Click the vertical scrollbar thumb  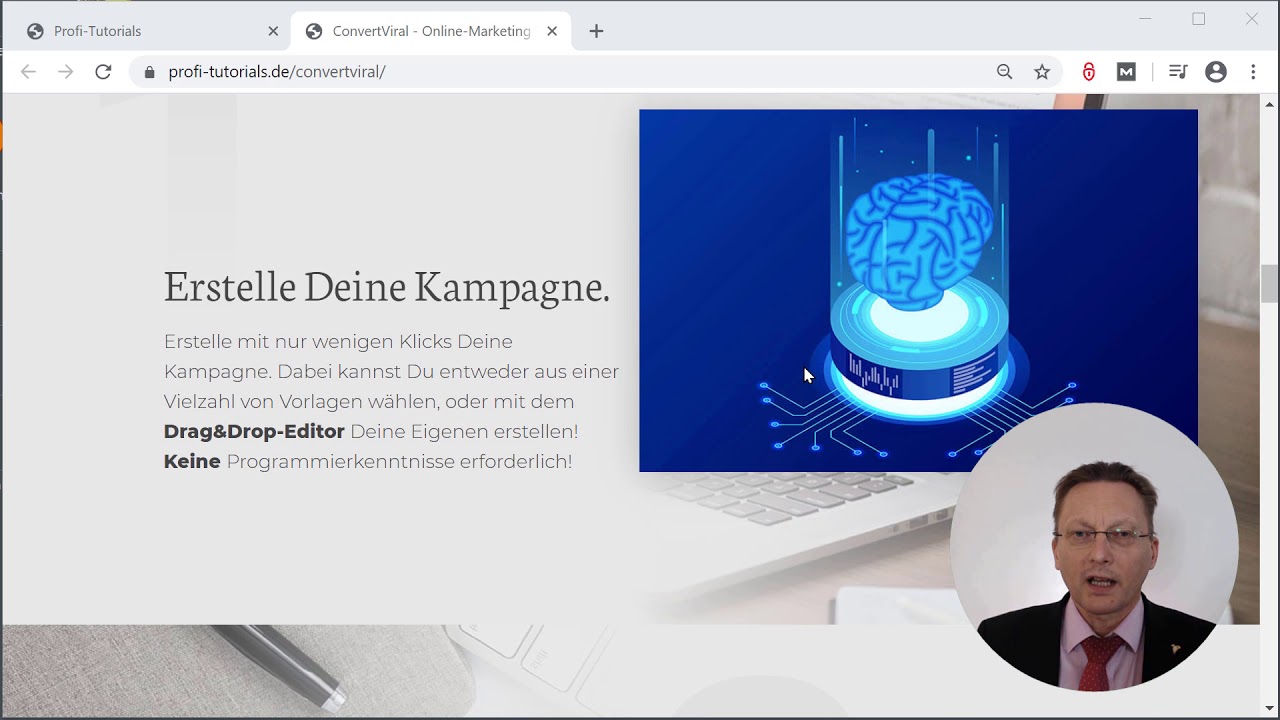click(1270, 283)
